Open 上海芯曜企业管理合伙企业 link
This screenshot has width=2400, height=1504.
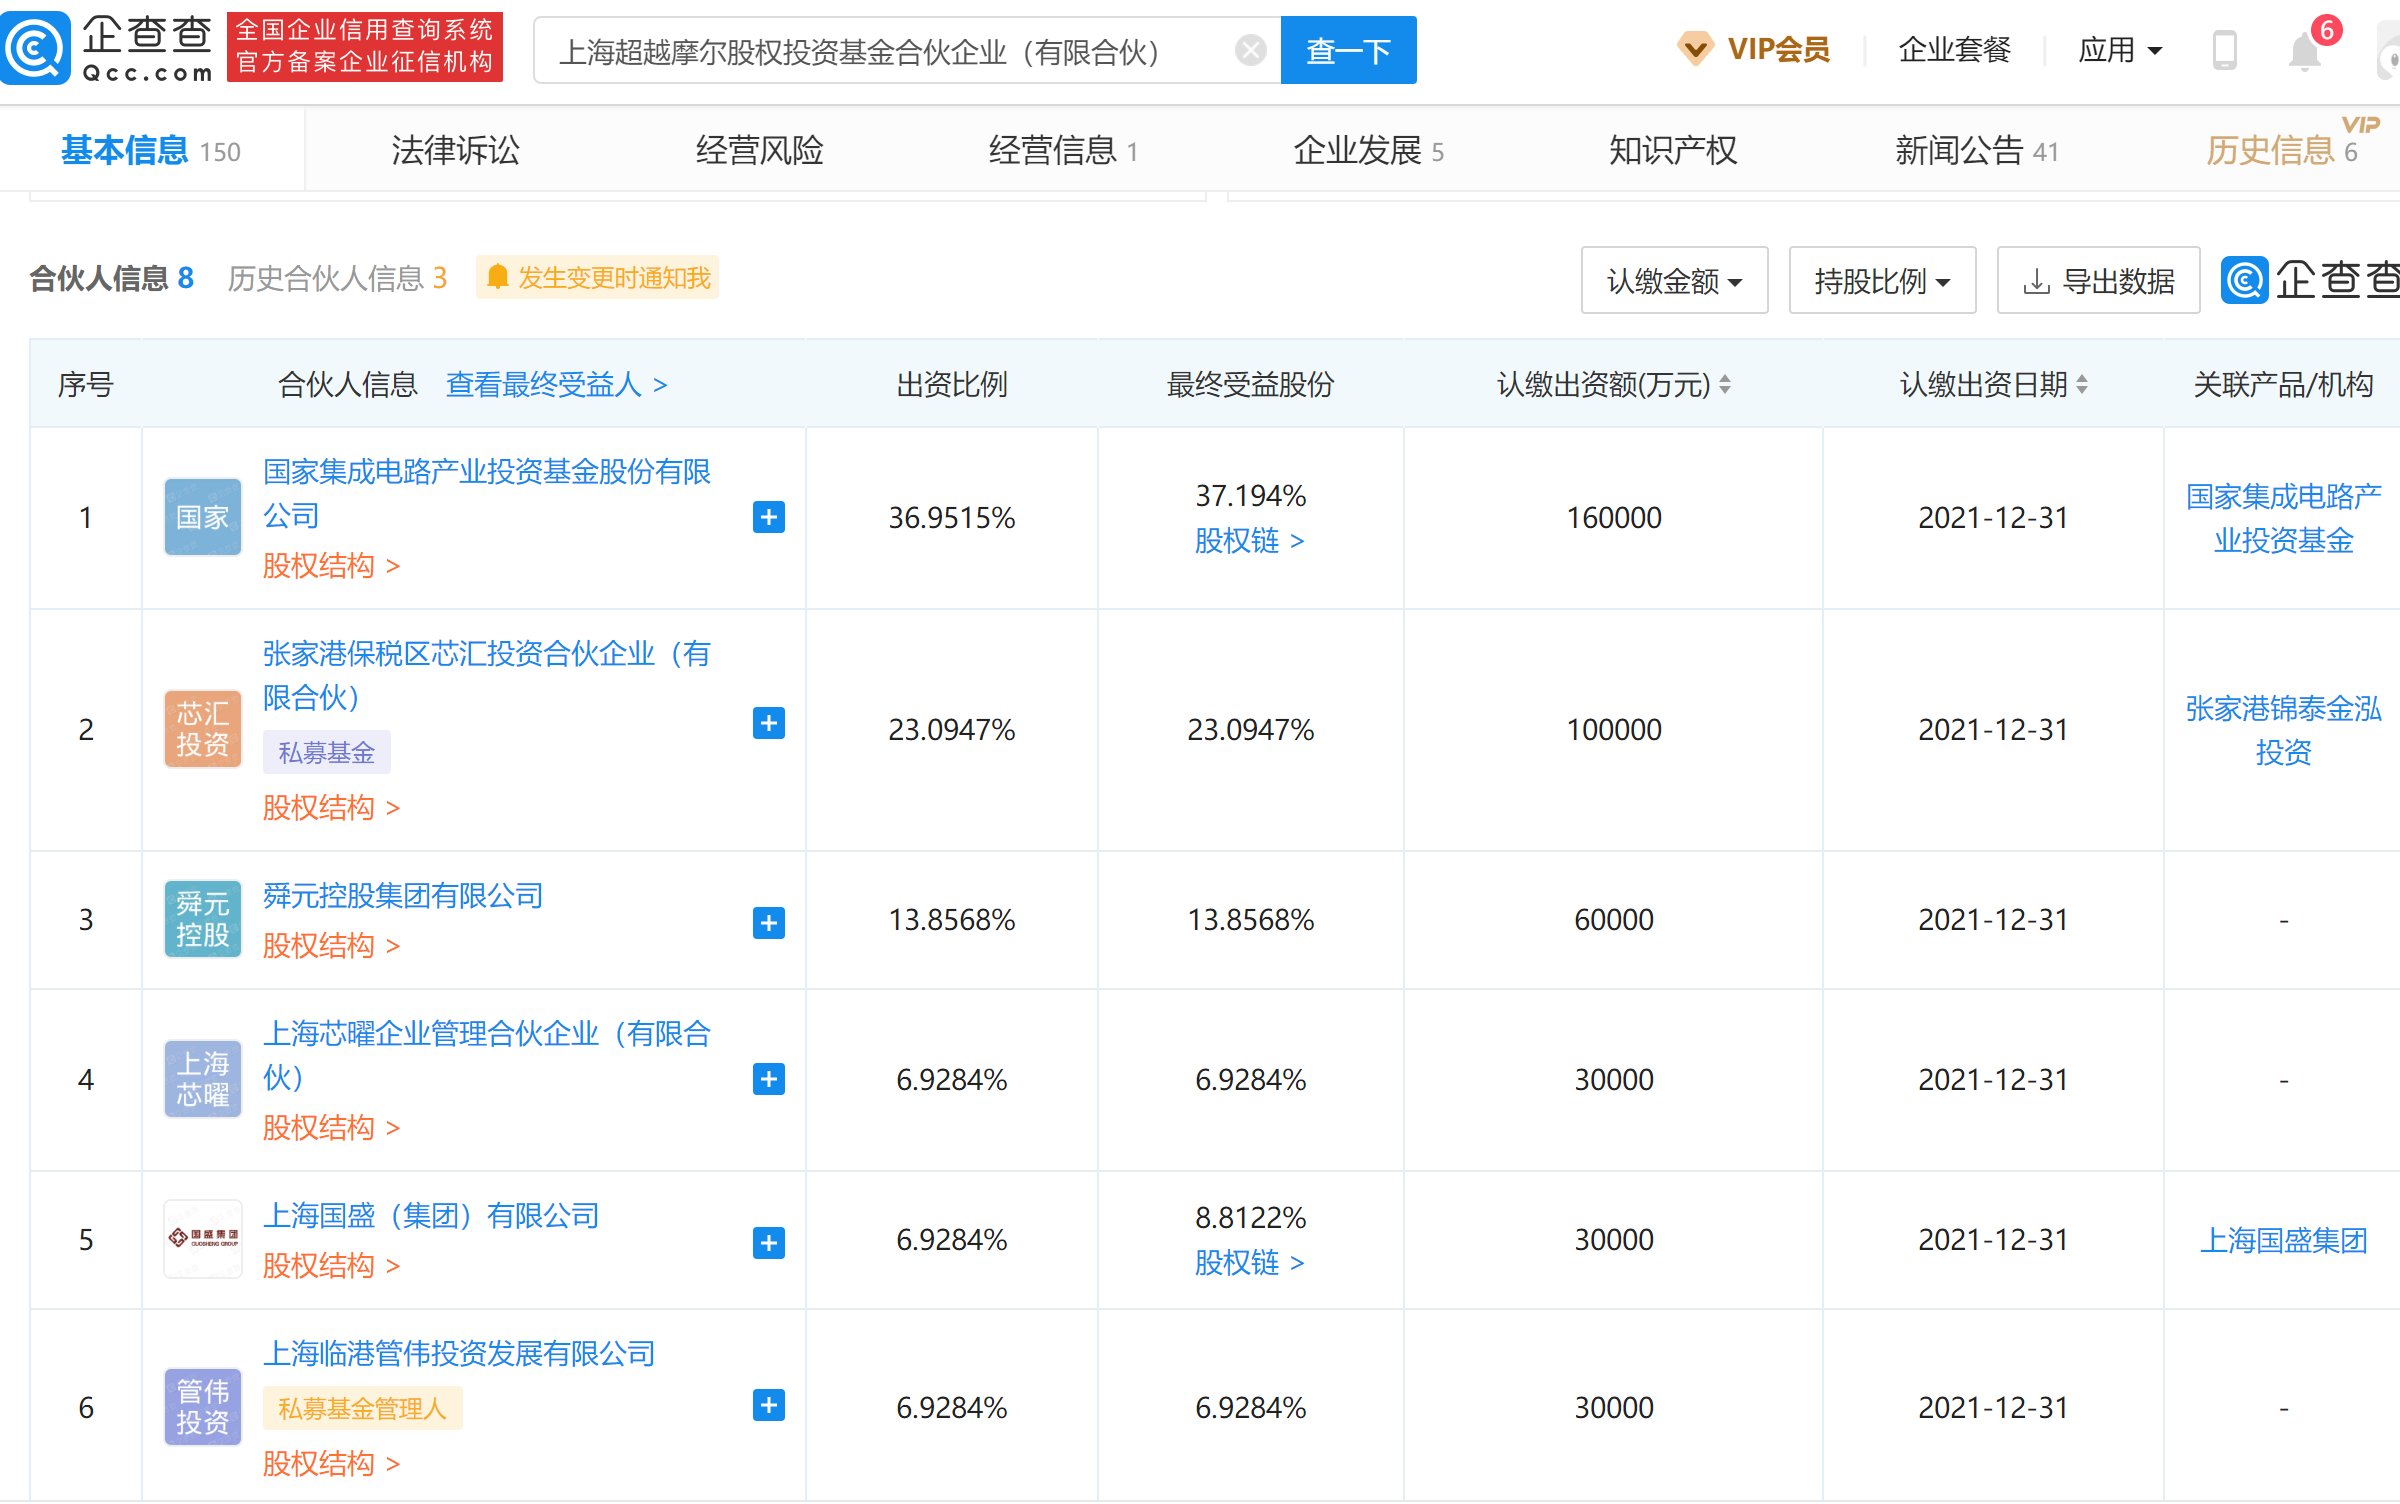pos(487,1055)
